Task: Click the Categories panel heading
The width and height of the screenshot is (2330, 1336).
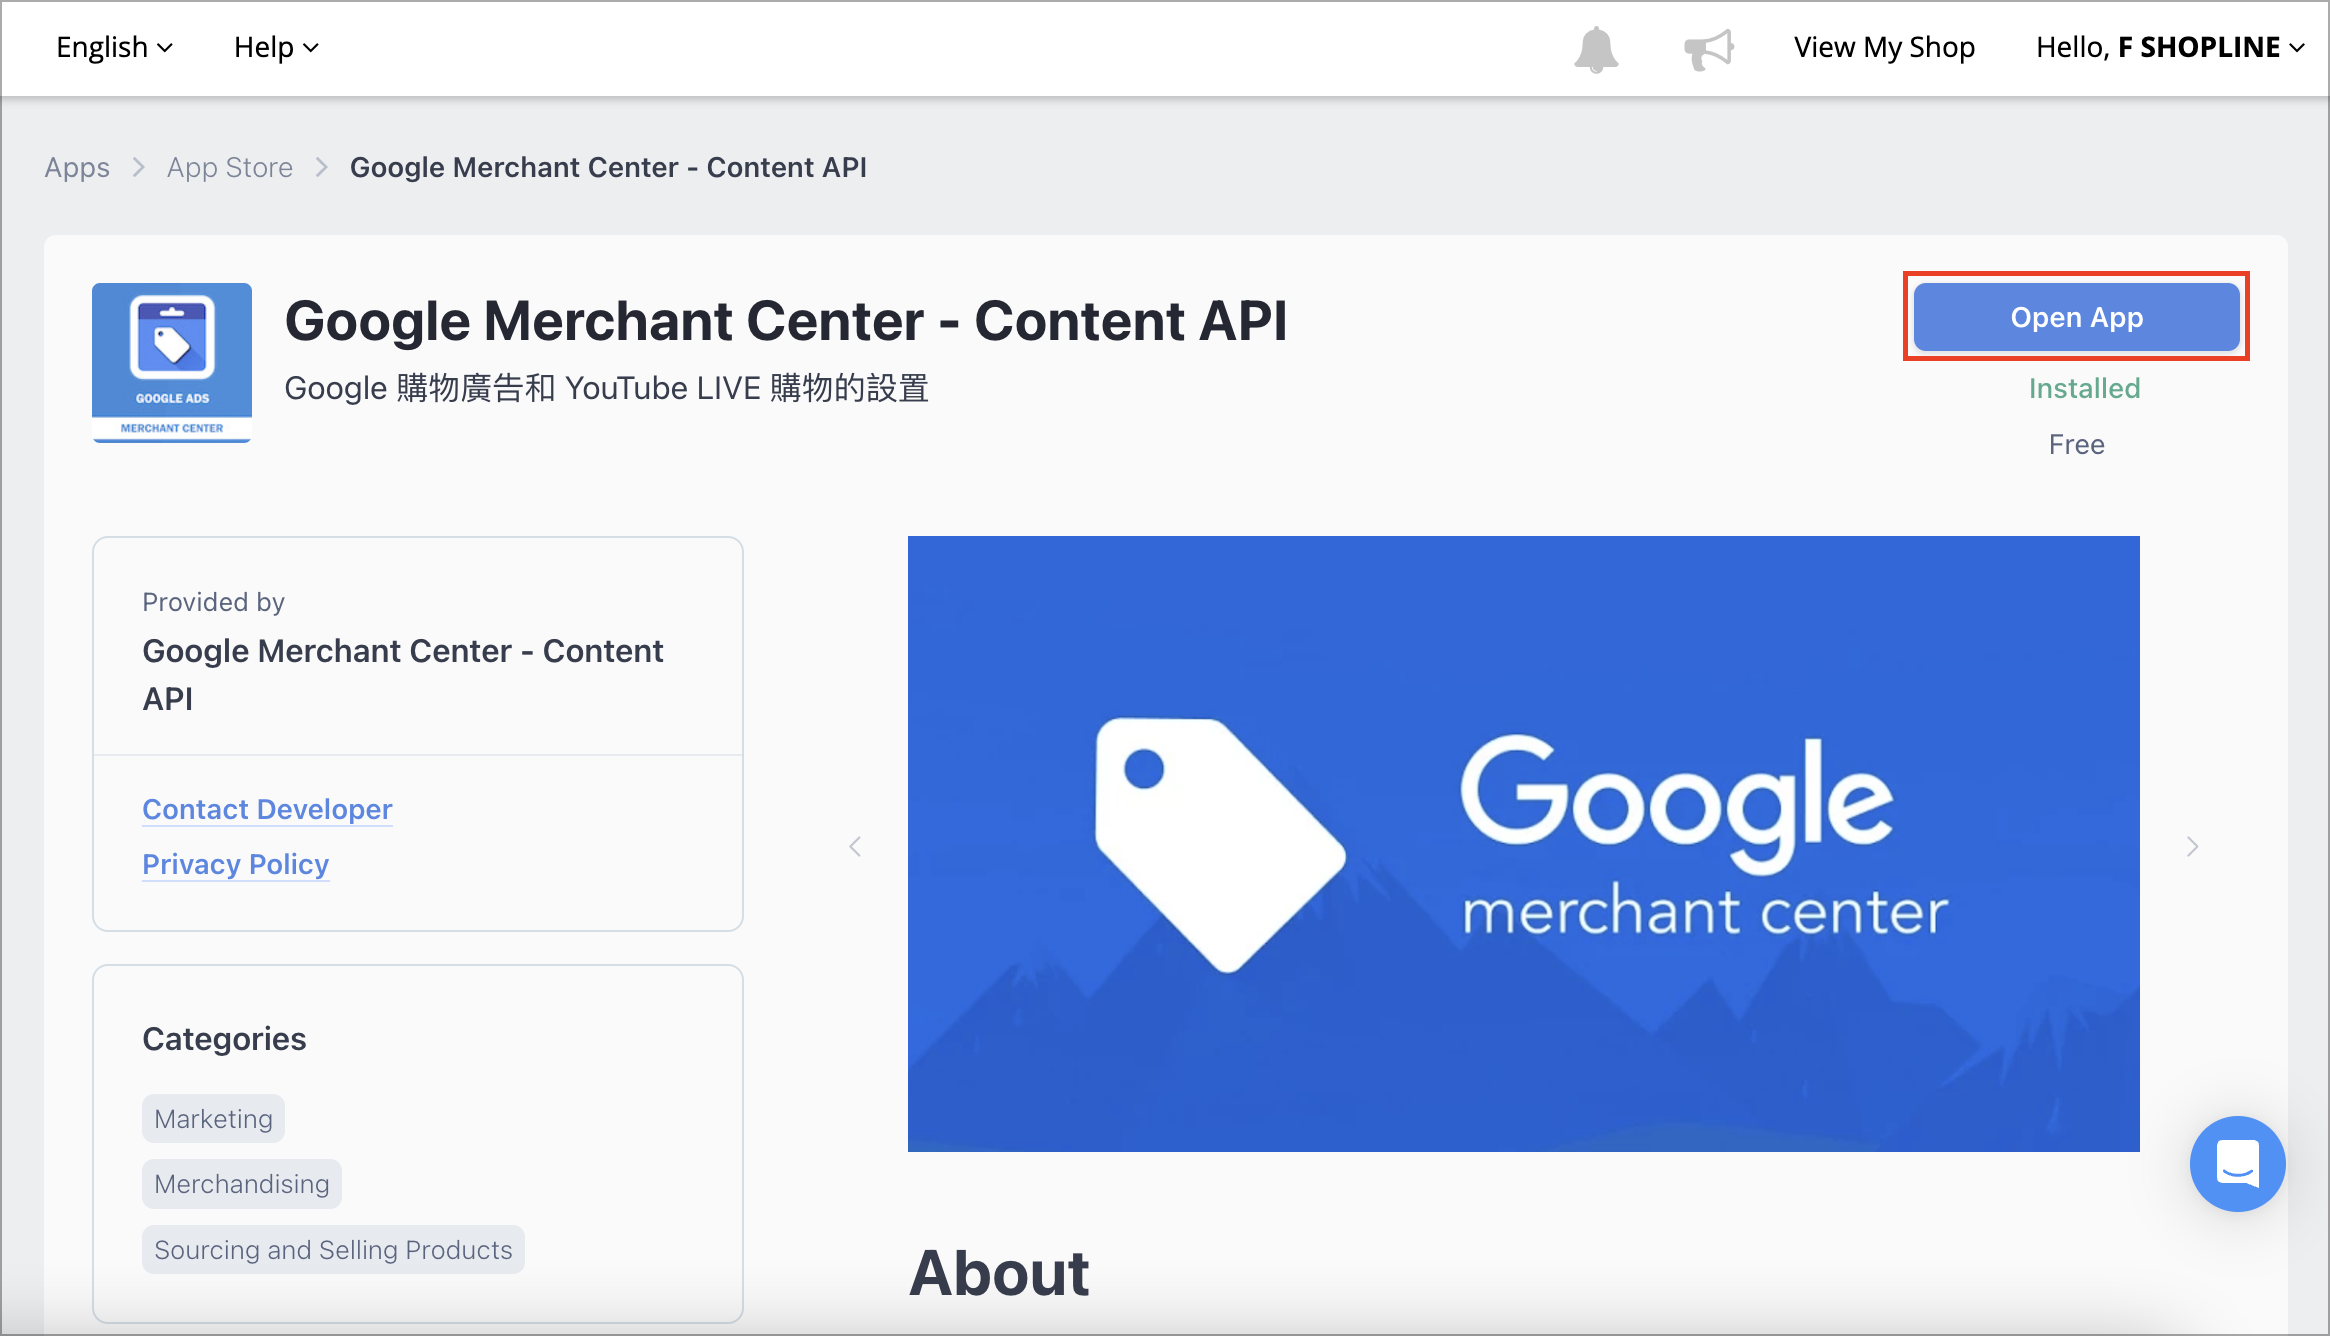Action: pos(224,1039)
